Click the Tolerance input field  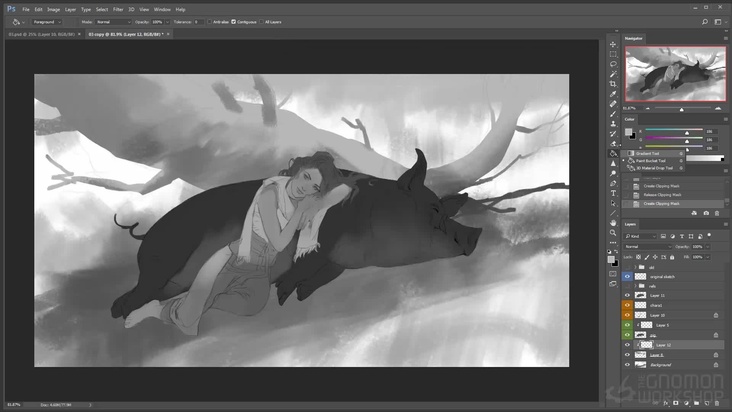[198, 22]
